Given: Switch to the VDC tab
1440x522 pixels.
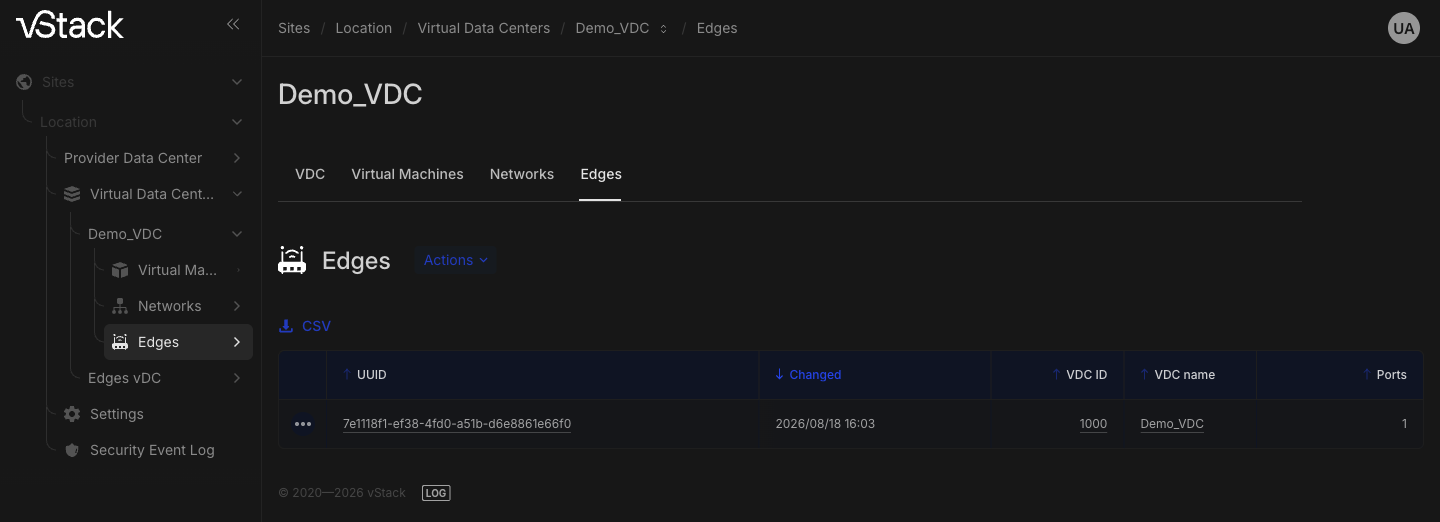Looking at the screenshot, I should [310, 174].
